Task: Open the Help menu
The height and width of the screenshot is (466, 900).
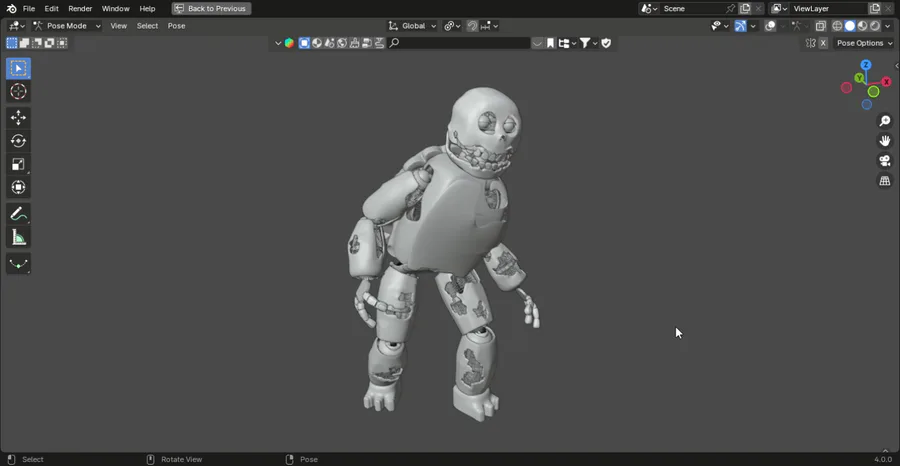Action: click(x=148, y=9)
